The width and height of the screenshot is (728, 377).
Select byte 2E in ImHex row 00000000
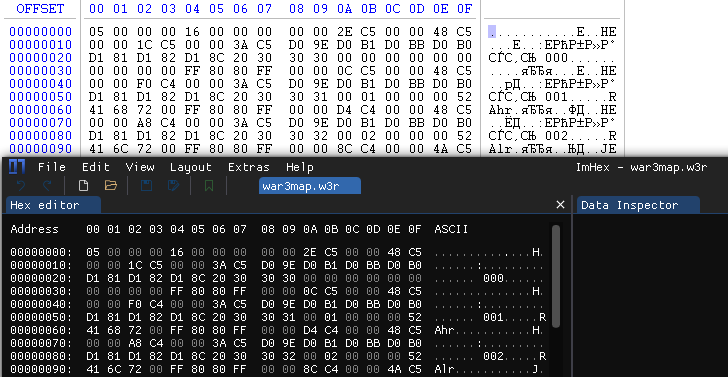click(x=309, y=253)
